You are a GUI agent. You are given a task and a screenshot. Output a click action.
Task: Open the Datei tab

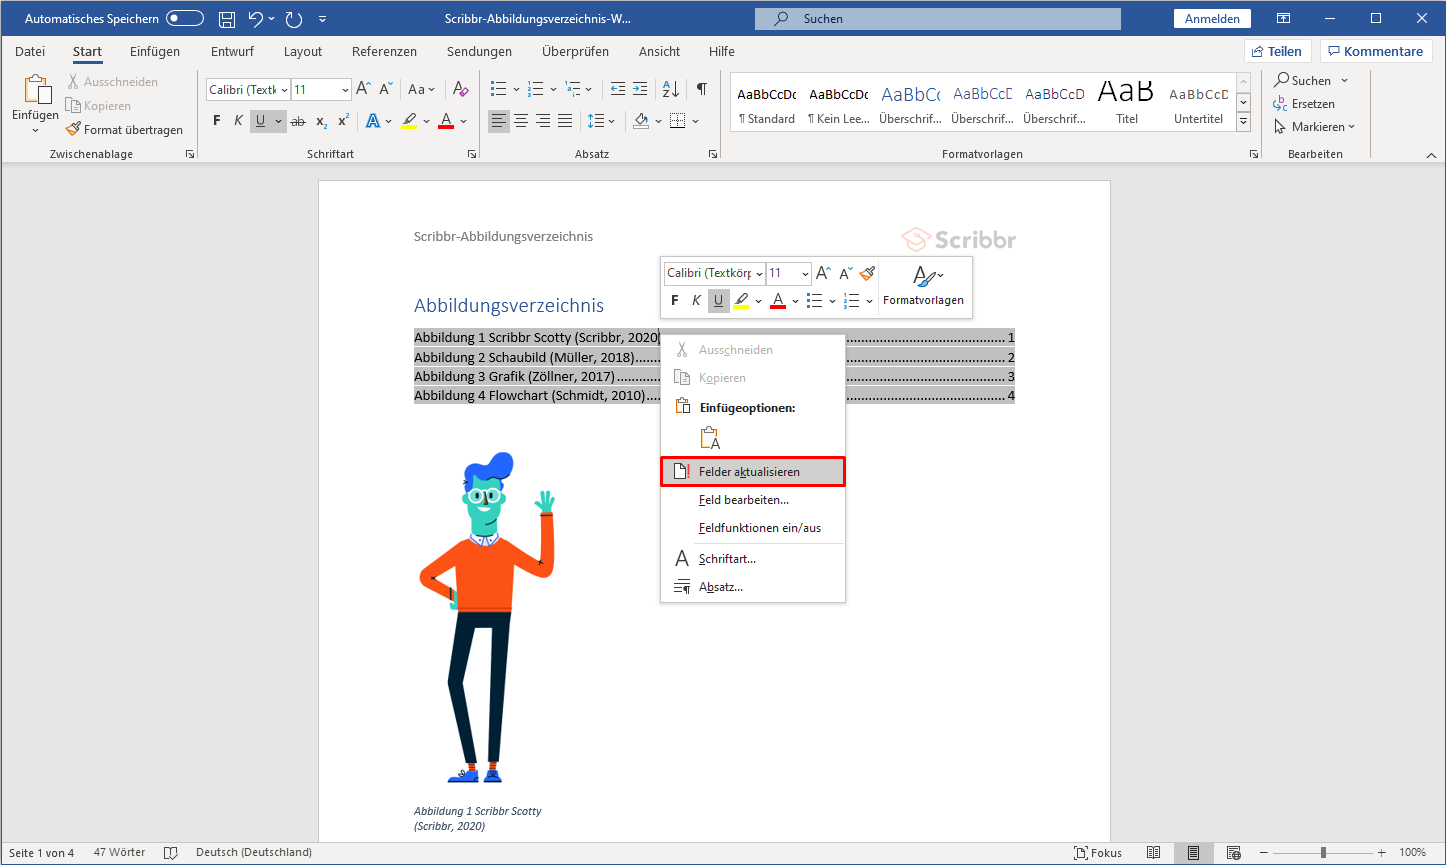pos(30,52)
